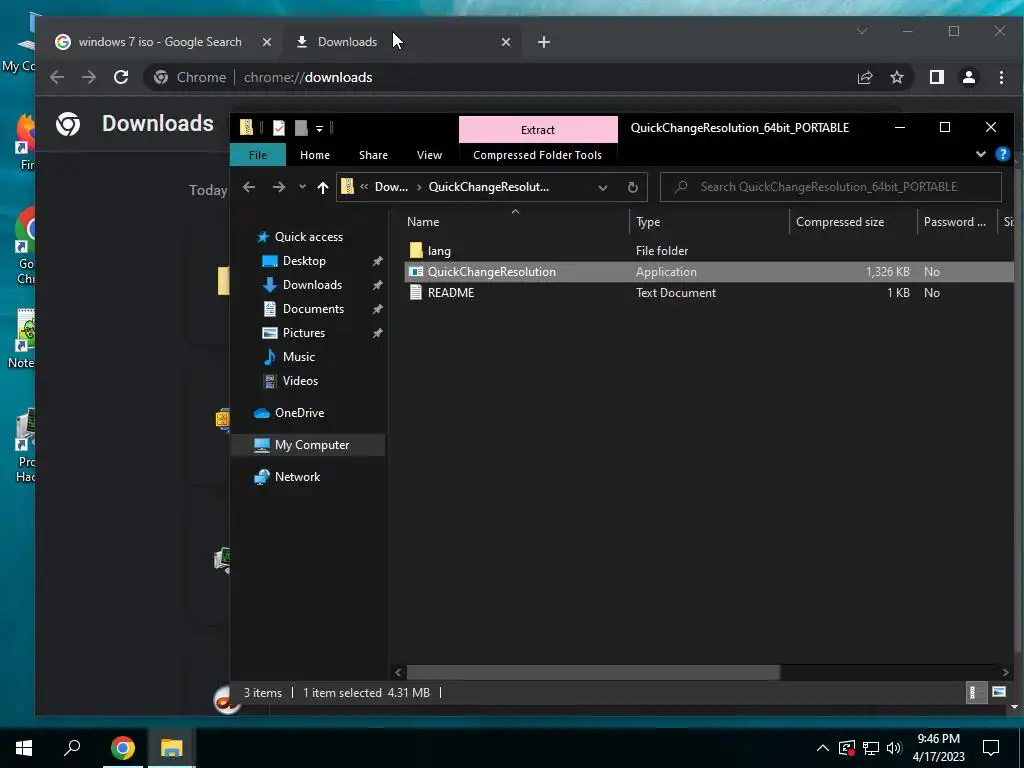Open Pictures in navigation pane

(x=303, y=333)
